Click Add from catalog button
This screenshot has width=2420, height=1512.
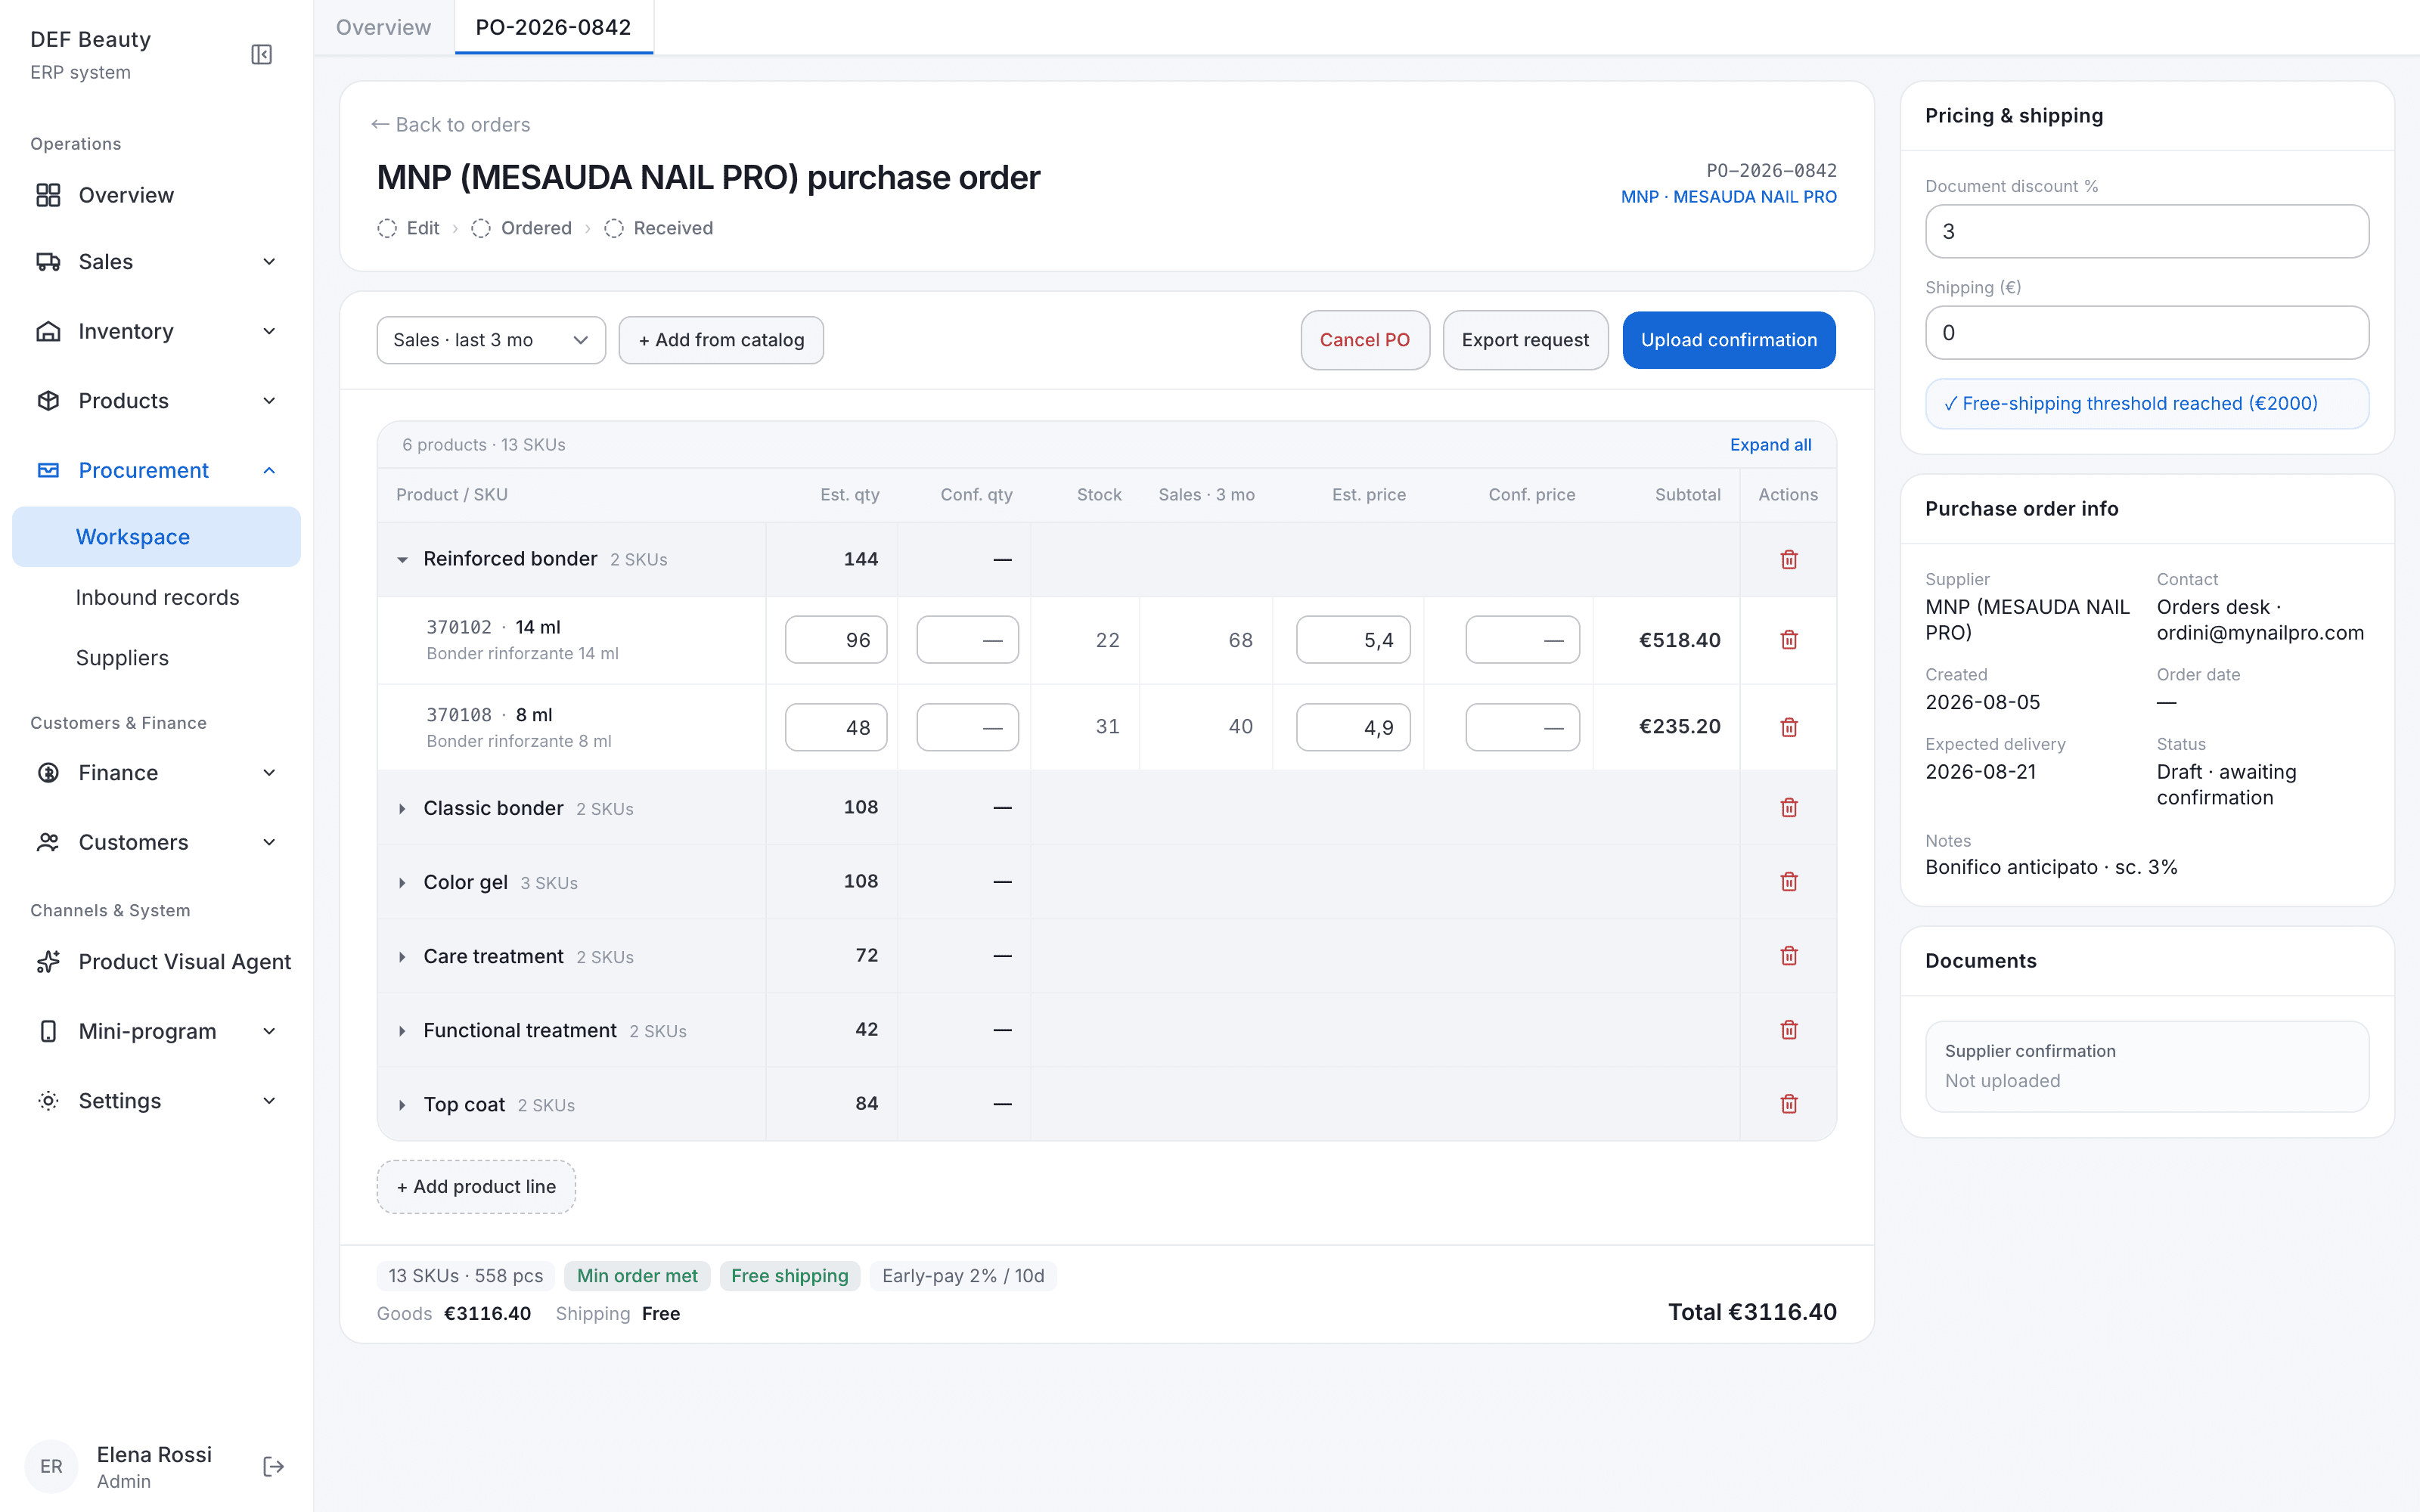click(721, 340)
